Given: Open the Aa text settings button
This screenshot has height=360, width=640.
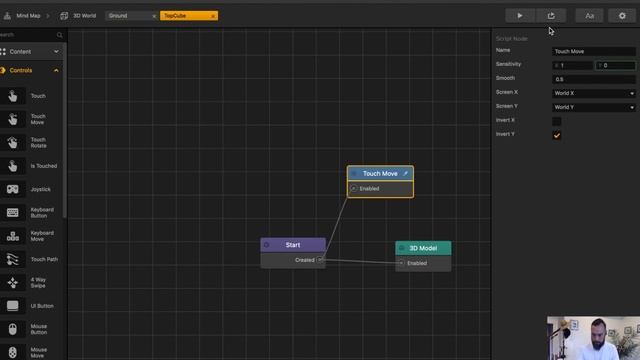Looking at the screenshot, I should click(x=589, y=16).
